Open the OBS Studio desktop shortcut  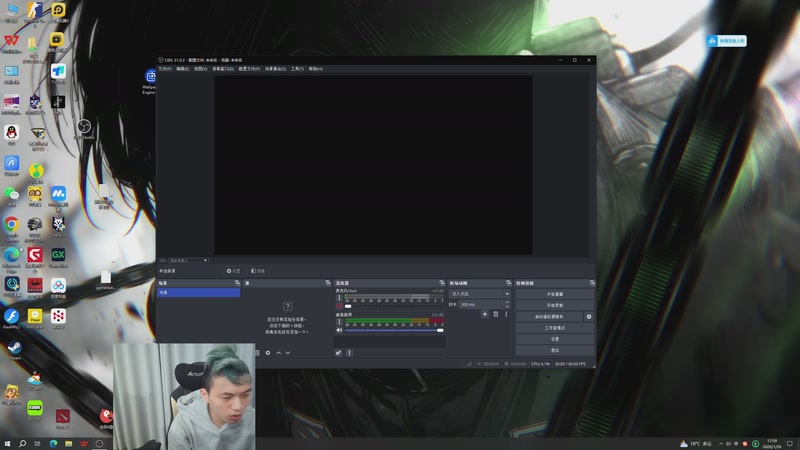coord(84,129)
